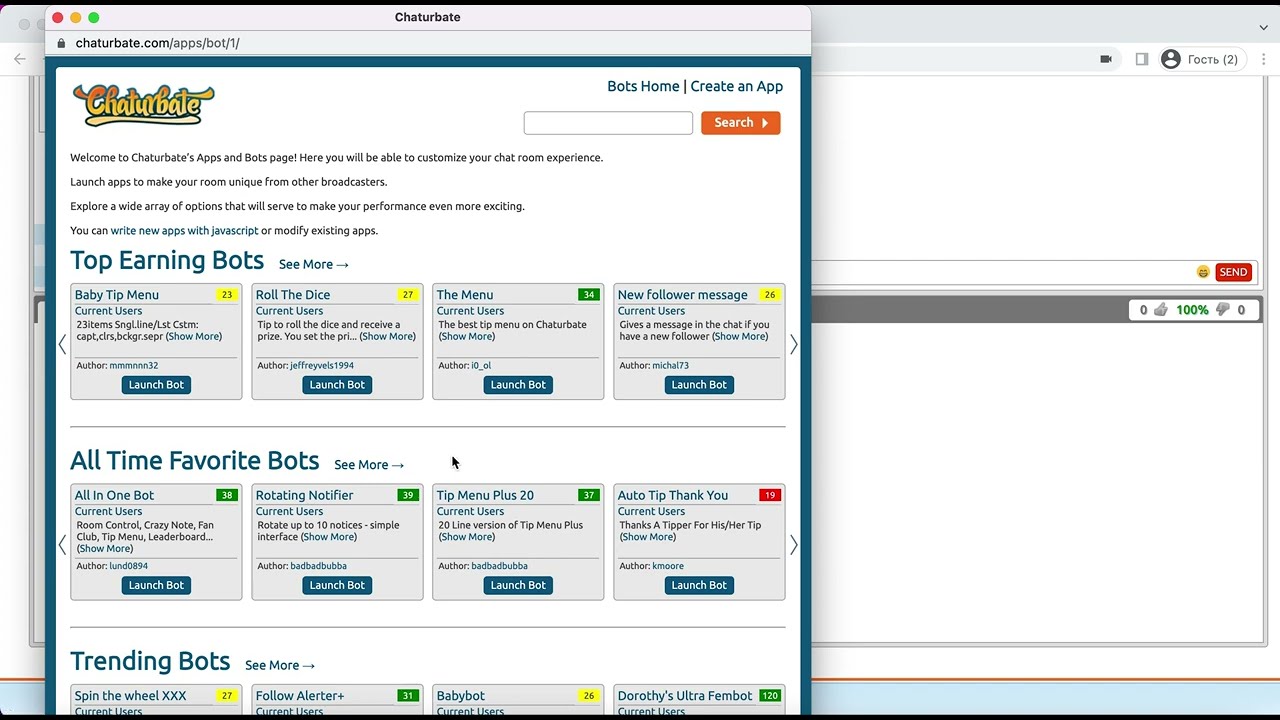Screen dimensions: 1280x720
Task: Open the New follower message title link
Action: click(683, 295)
